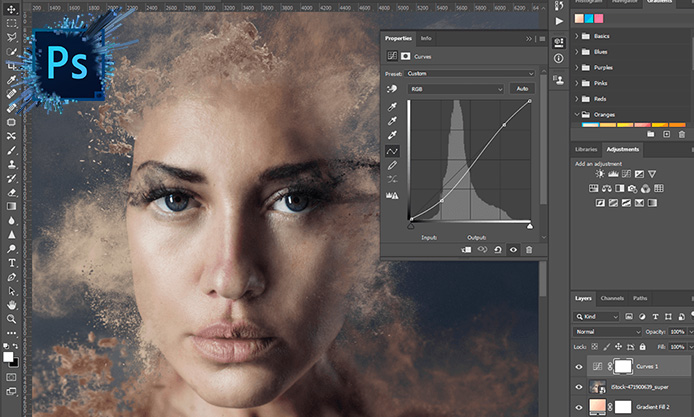Viewport: 694px width, 417px height.
Task: Open the Preset Custom dropdown
Action: [x=470, y=73]
